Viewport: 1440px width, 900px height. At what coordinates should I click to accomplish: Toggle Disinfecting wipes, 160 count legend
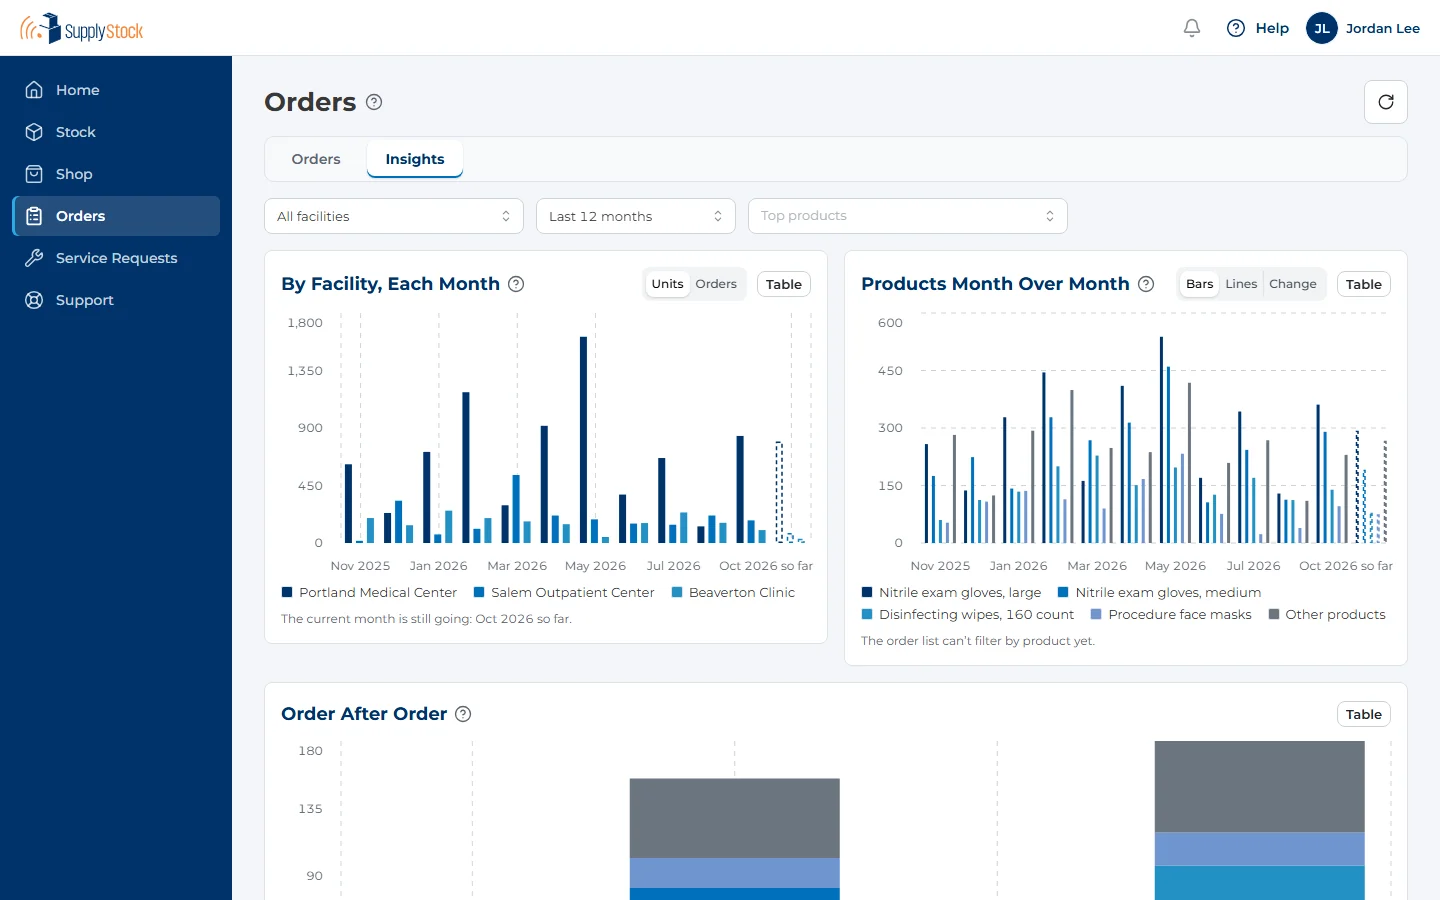pyautogui.click(x=967, y=614)
